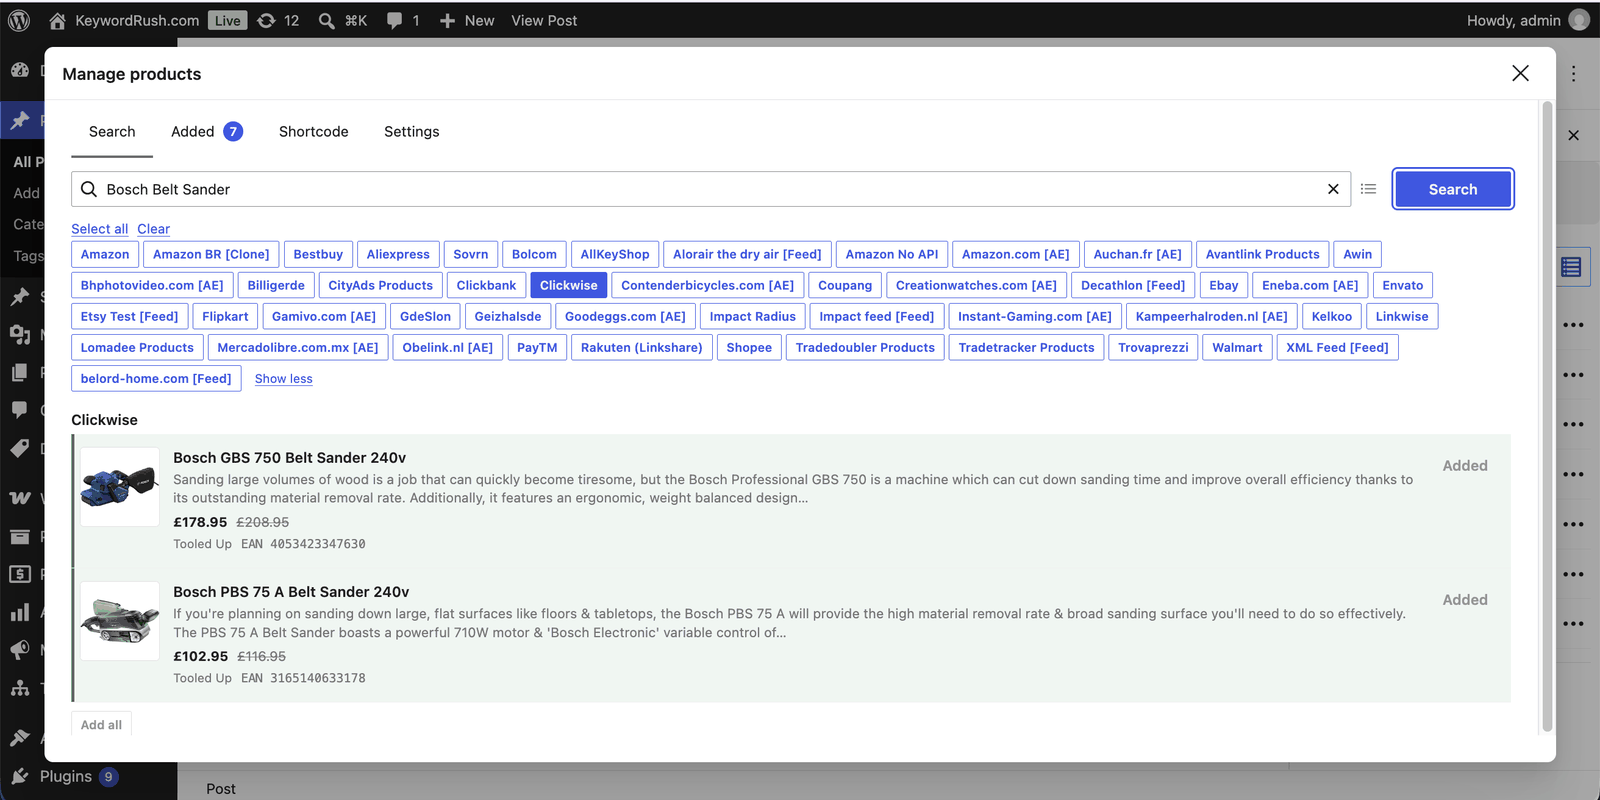This screenshot has height=800, width=1600.
Task: Enable the Walmart module filter
Action: click(x=1238, y=347)
